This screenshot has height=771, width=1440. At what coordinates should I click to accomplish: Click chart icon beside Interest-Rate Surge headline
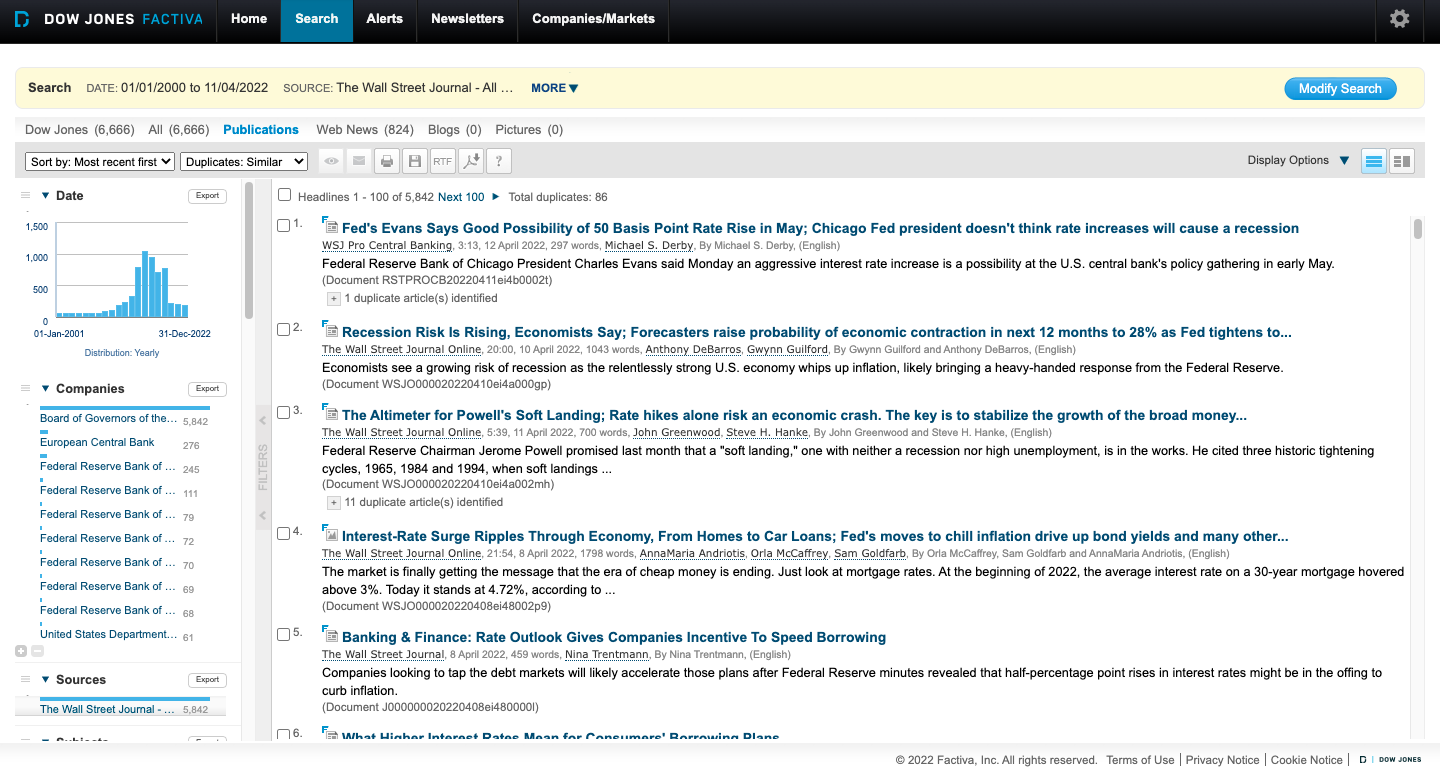coord(331,535)
